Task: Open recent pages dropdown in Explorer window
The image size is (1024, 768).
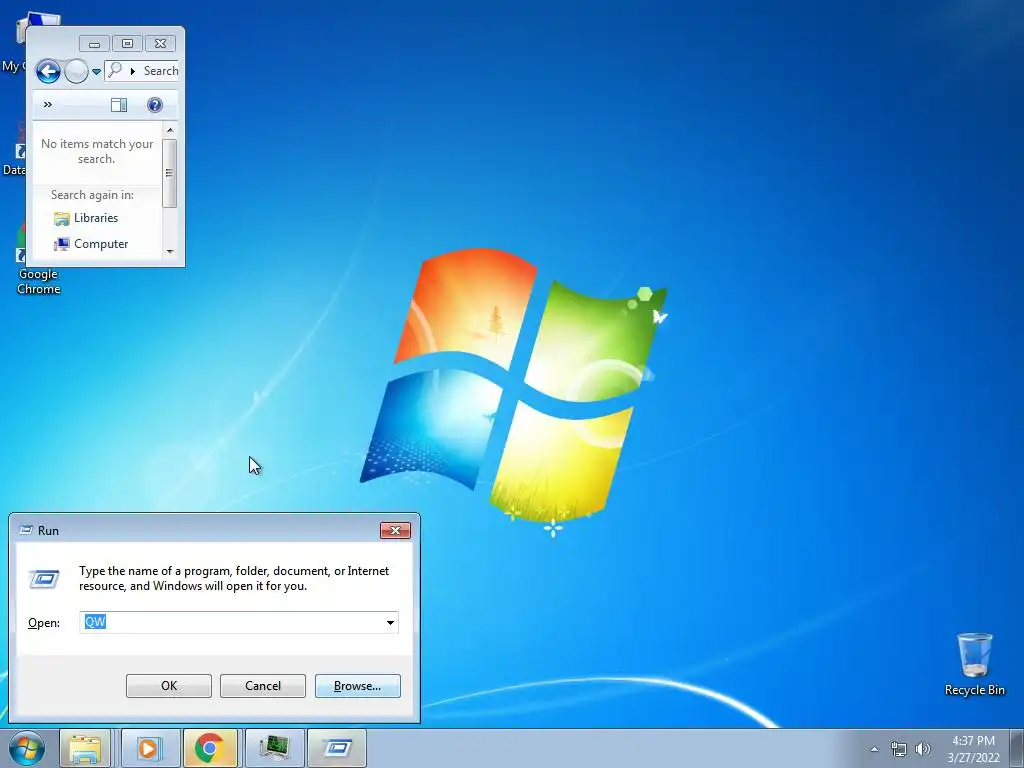Action: 96,71
